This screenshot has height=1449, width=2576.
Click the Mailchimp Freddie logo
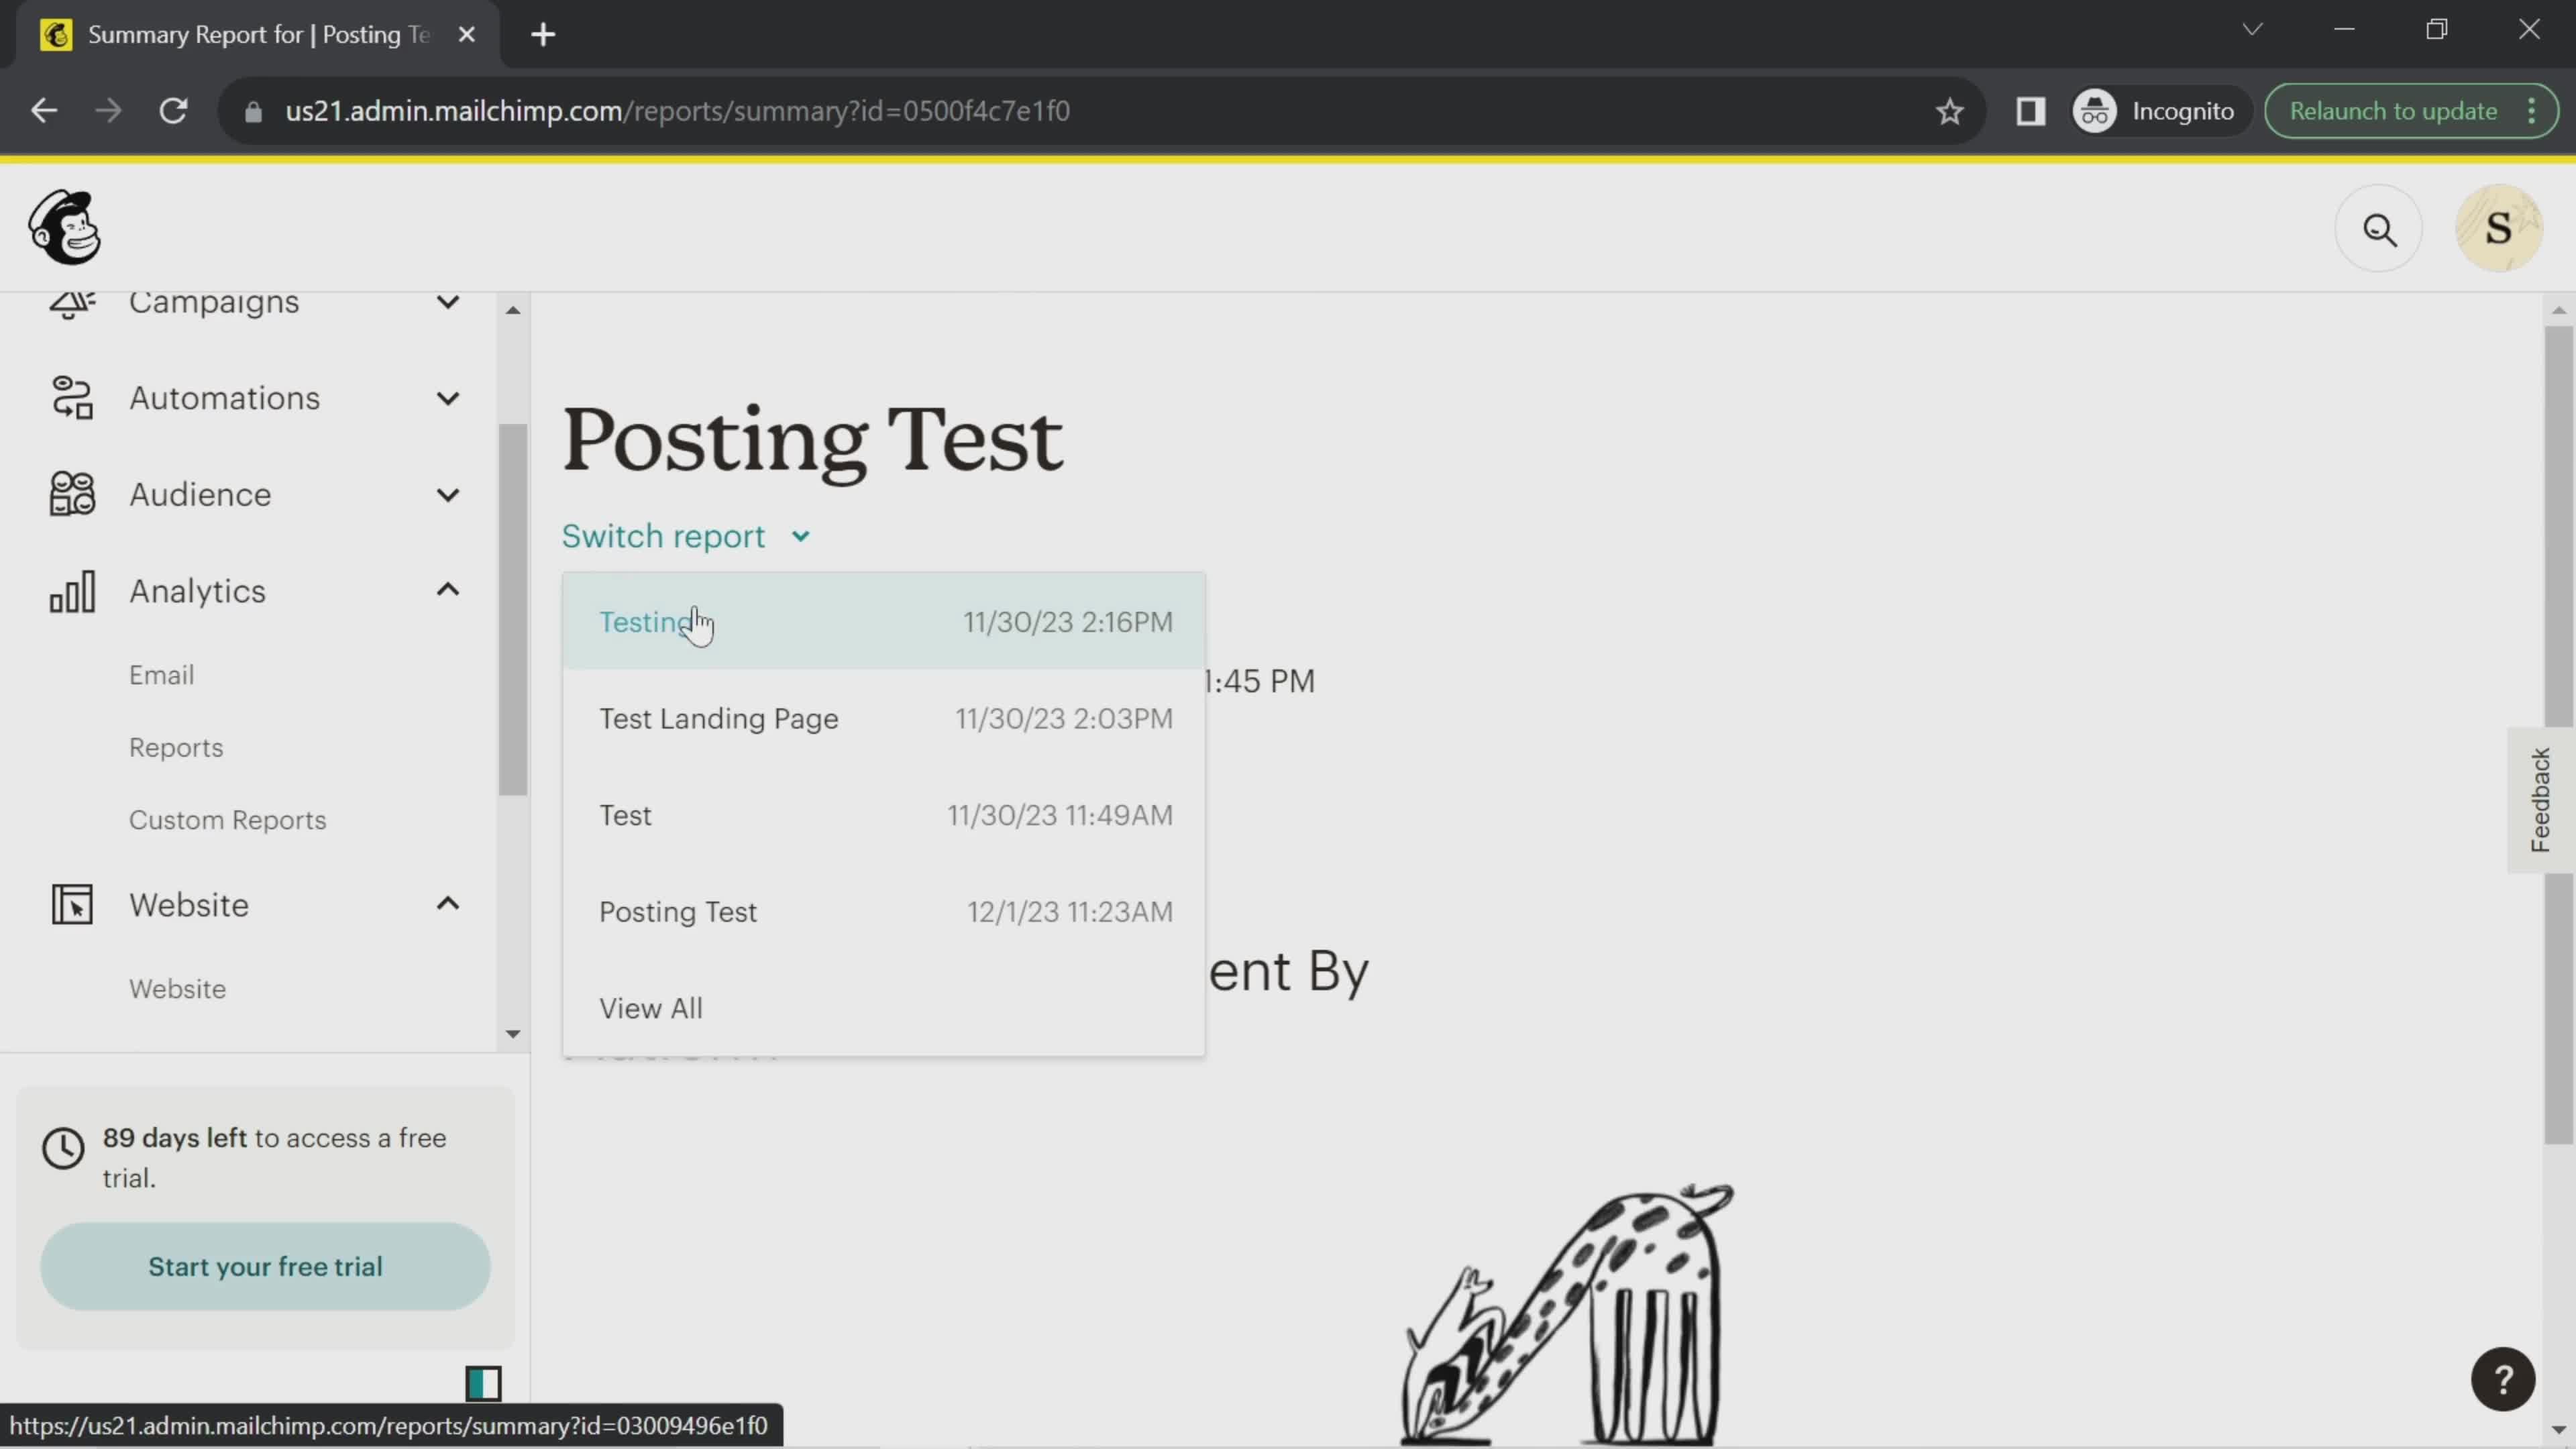pos(65,228)
